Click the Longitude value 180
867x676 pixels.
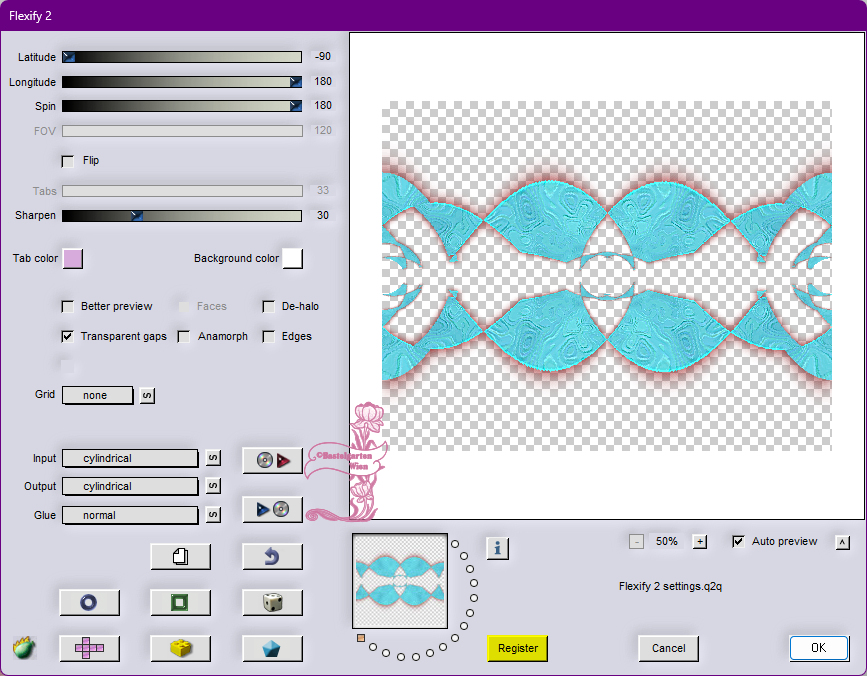click(323, 81)
